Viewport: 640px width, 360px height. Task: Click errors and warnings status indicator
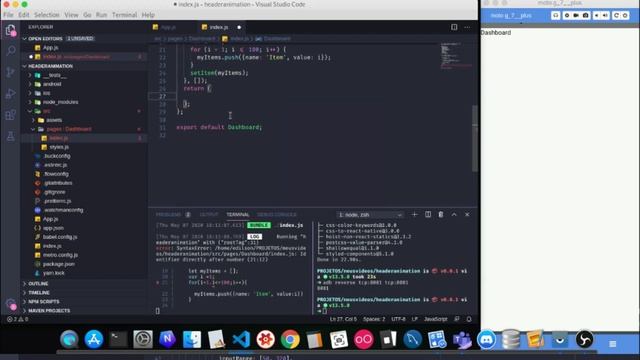coord(18,319)
